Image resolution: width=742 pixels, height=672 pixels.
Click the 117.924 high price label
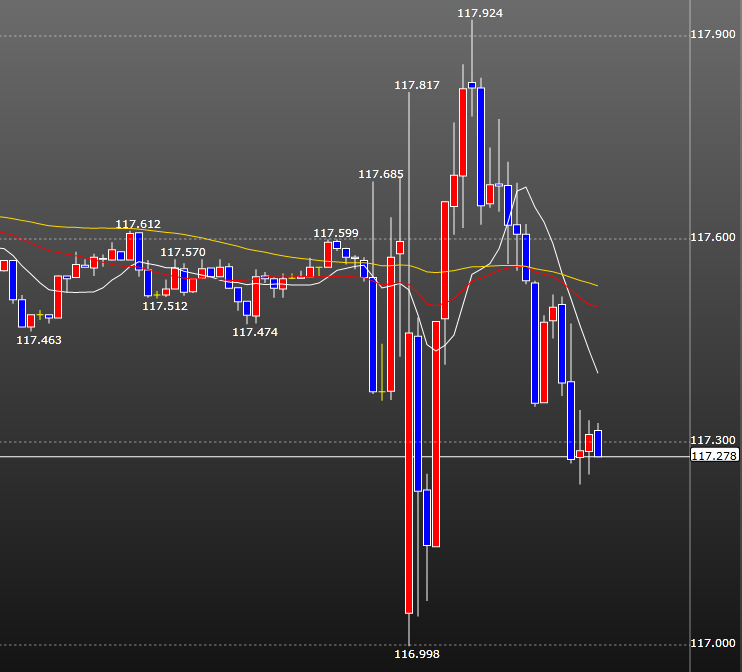point(480,13)
